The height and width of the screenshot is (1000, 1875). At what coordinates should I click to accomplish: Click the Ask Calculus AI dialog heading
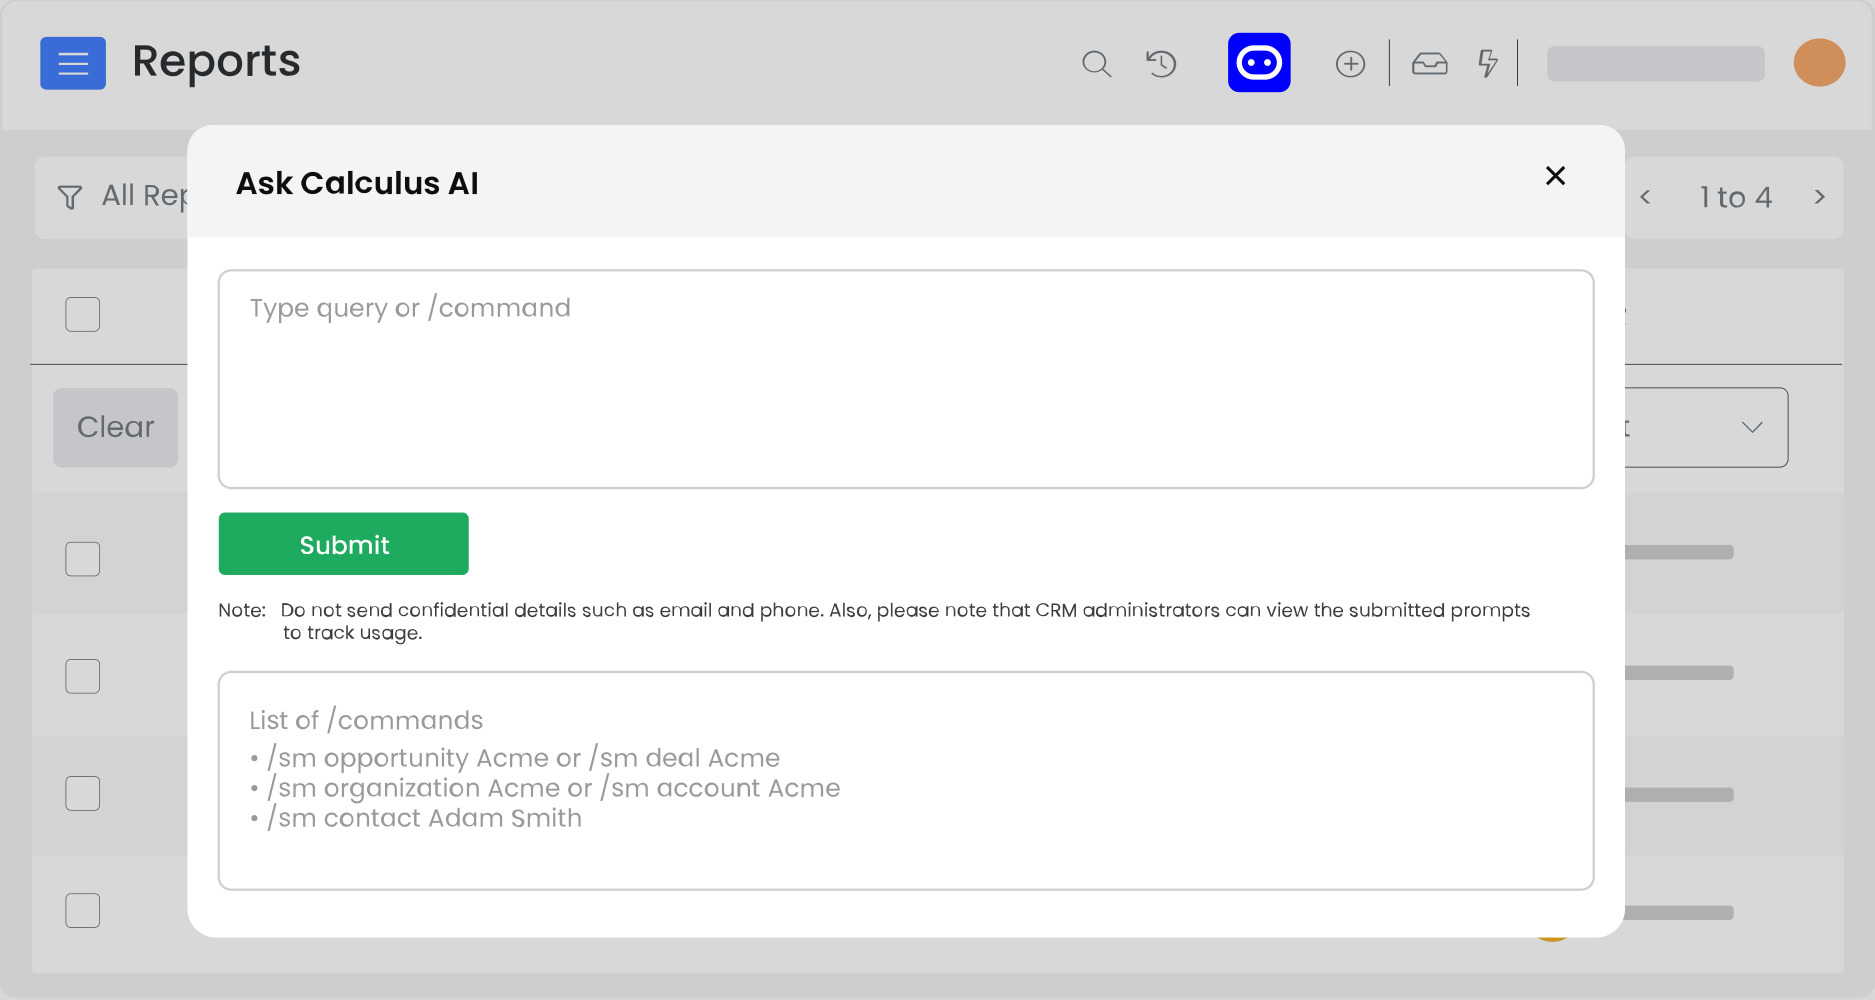(357, 183)
